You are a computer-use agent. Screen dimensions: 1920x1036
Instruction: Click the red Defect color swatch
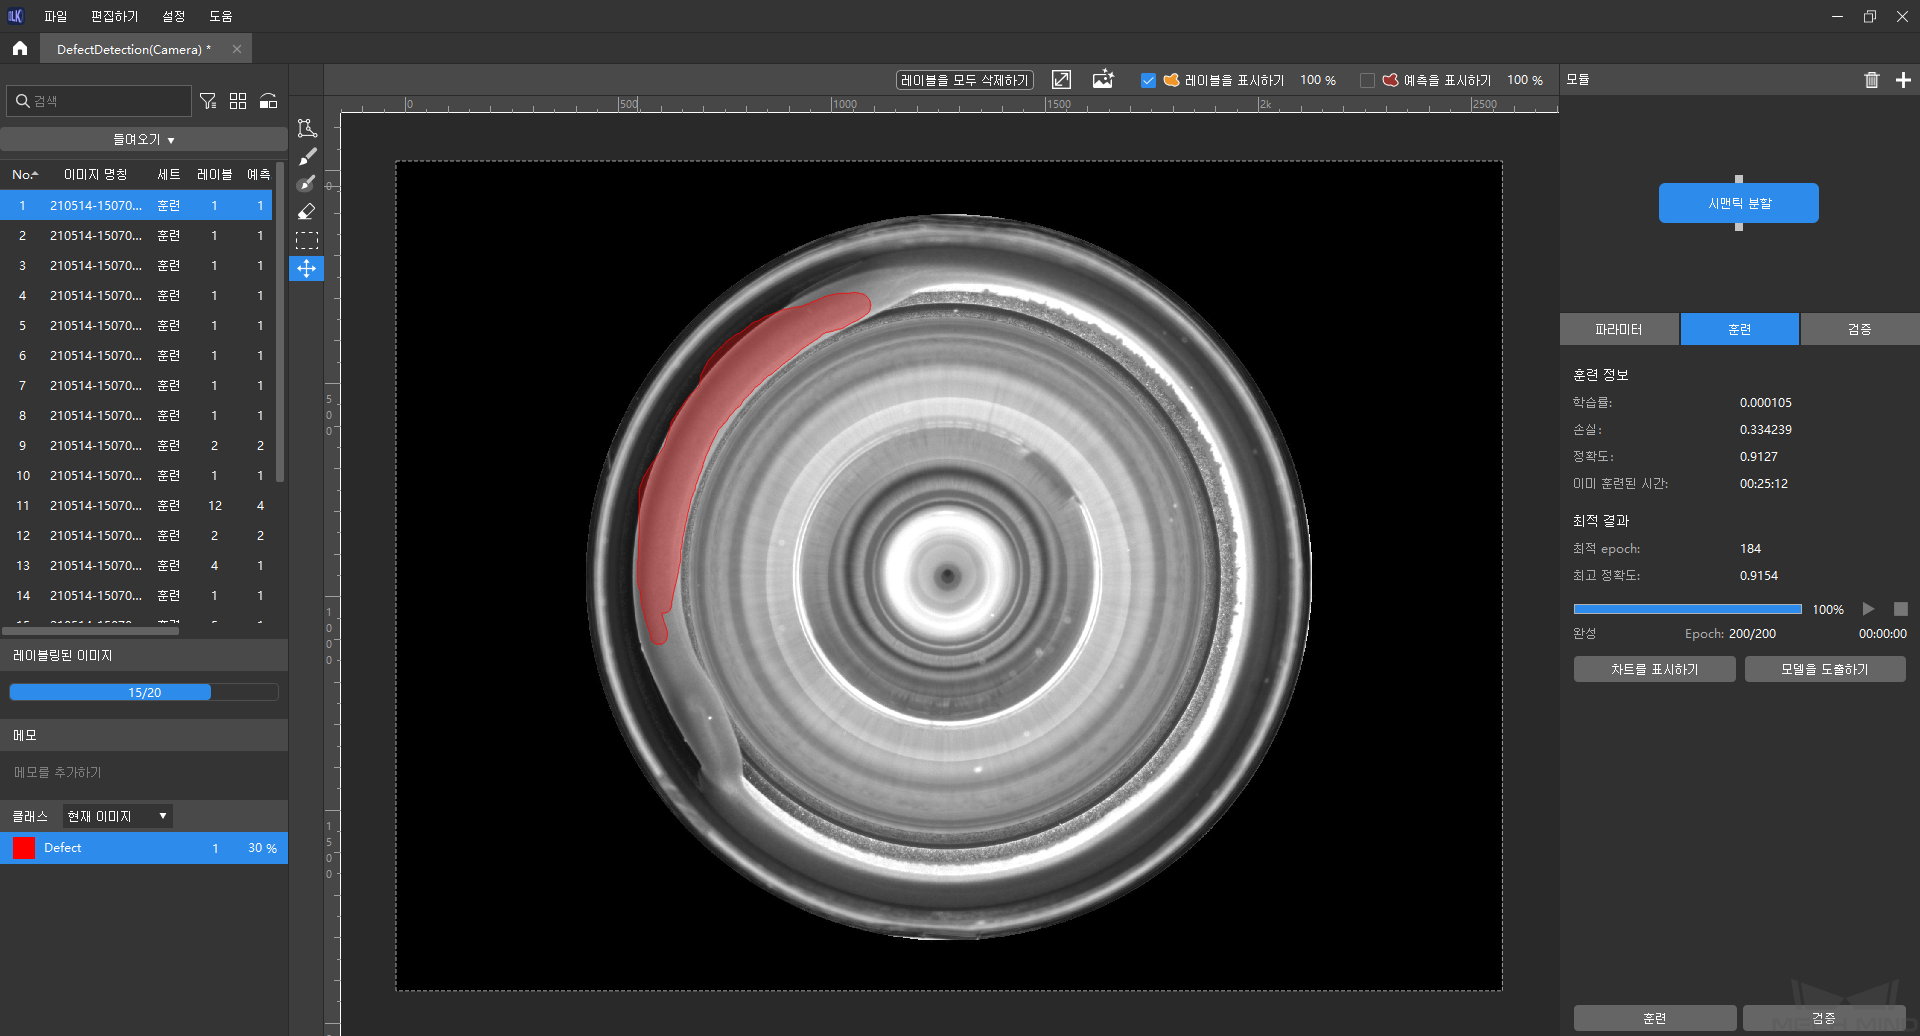(24, 848)
